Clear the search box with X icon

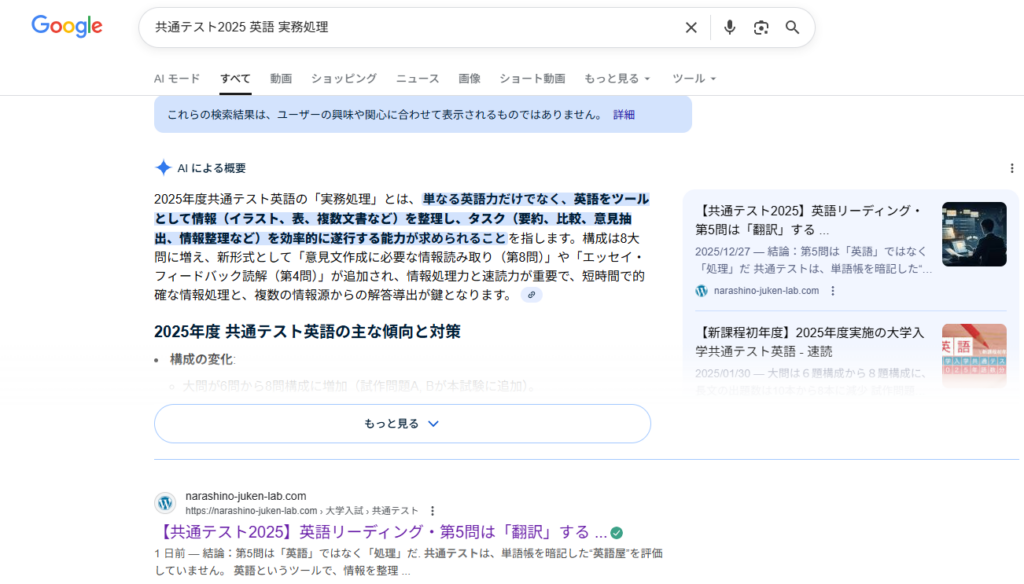691,28
